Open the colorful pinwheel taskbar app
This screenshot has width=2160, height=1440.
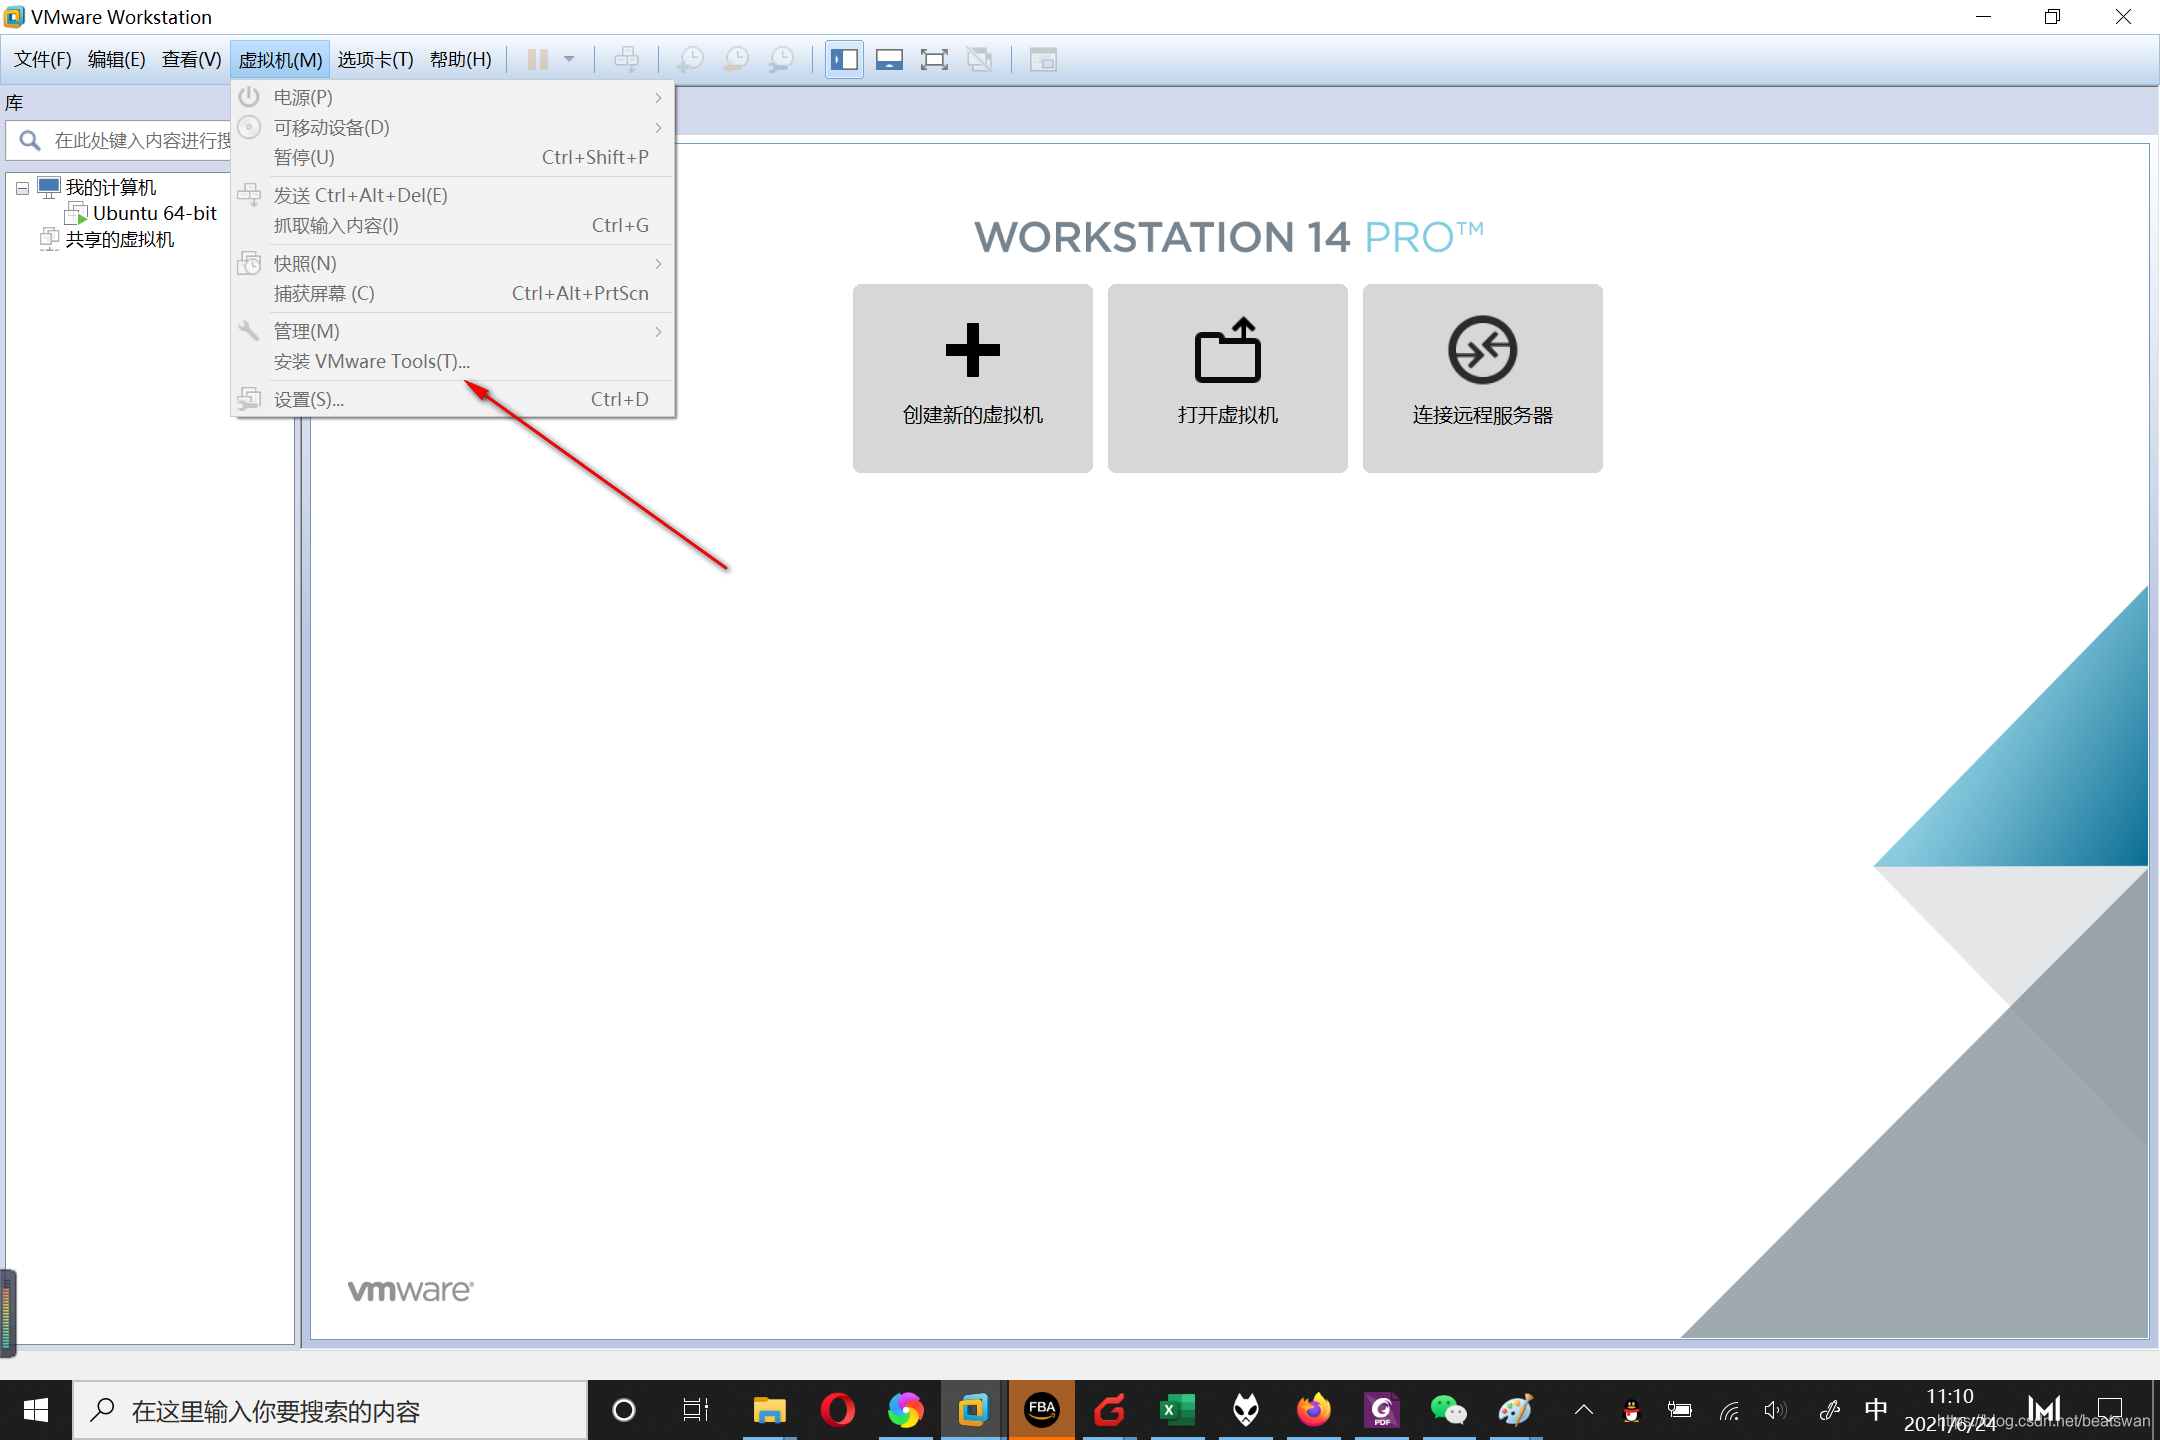[905, 1410]
